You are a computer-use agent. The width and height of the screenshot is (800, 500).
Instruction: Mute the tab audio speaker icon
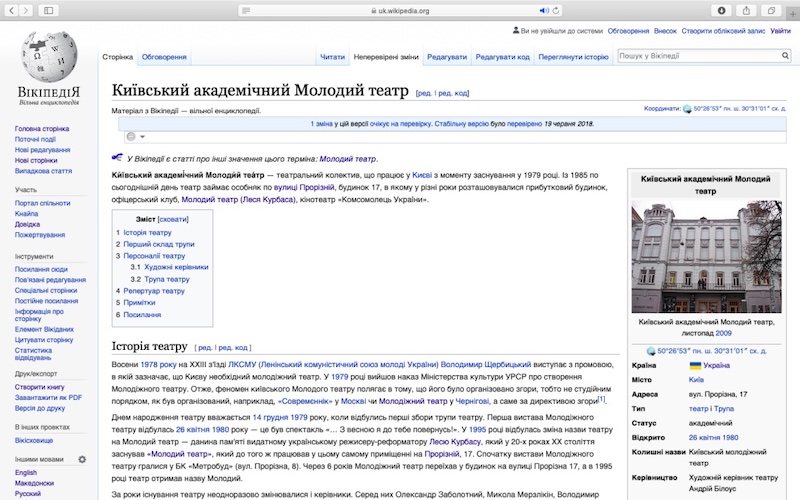pos(544,11)
